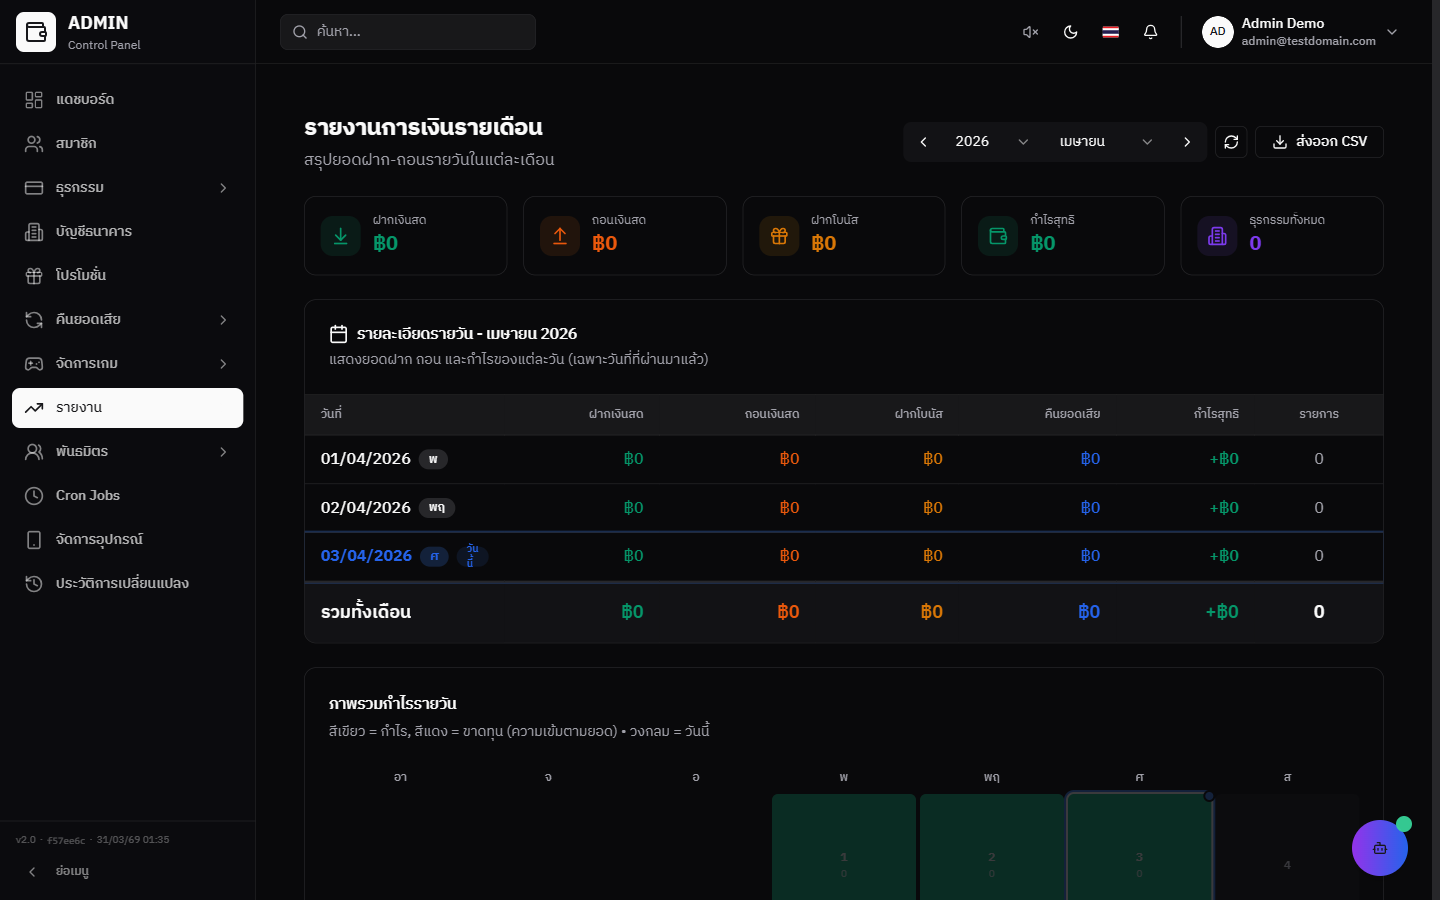Viewport: 1440px width, 900px height.
Task: Click the Thai flag language icon
Action: (1110, 32)
